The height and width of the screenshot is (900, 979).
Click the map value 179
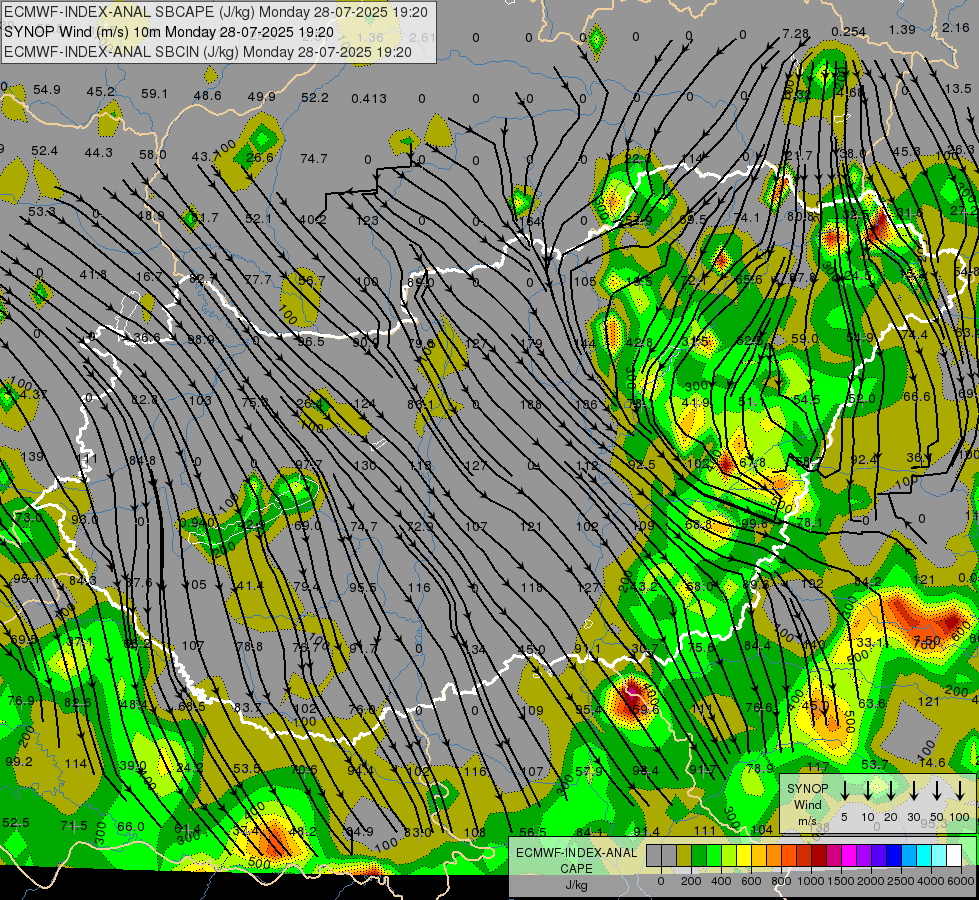click(531, 344)
